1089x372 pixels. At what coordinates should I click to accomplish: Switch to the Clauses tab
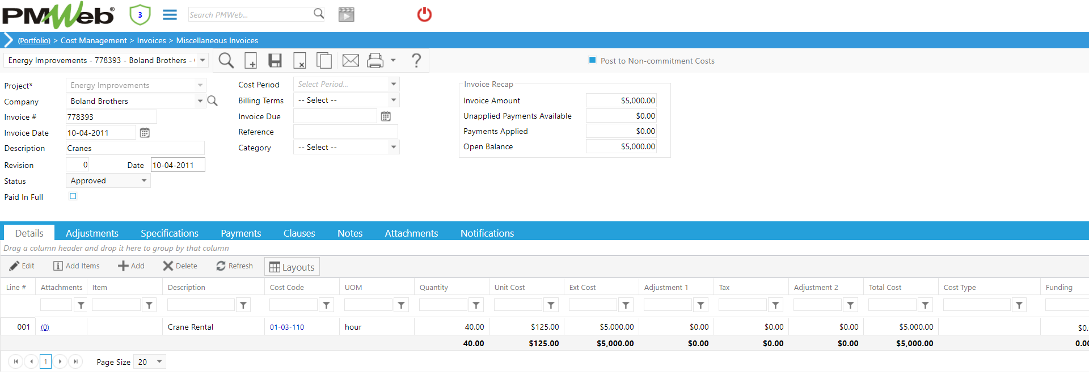(299, 233)
